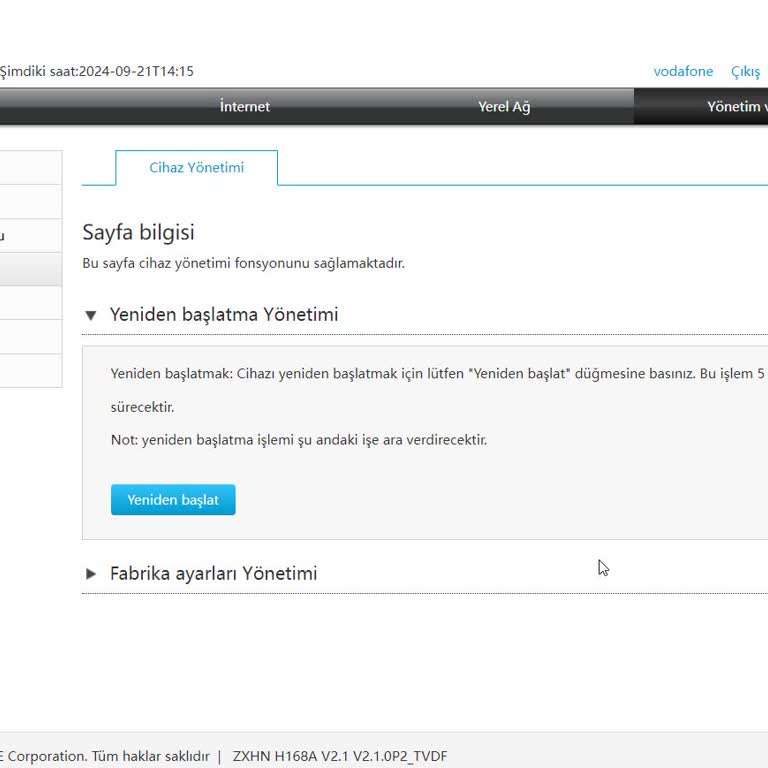Select the Cihaz Yönetimi tab
The width and height of the screenshot is (768, 768).
(x=196, y=168)
